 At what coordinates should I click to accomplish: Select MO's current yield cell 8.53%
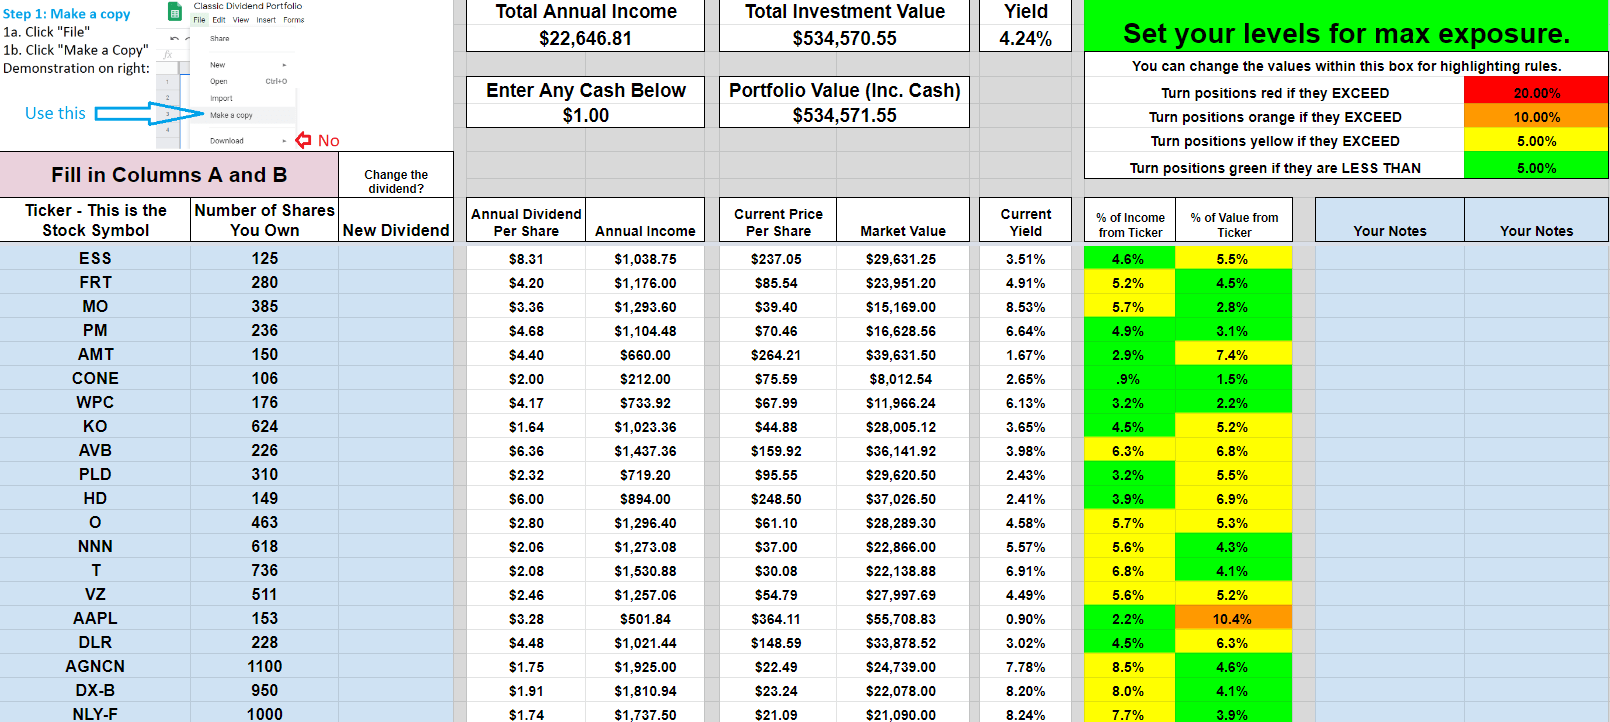1026,307
